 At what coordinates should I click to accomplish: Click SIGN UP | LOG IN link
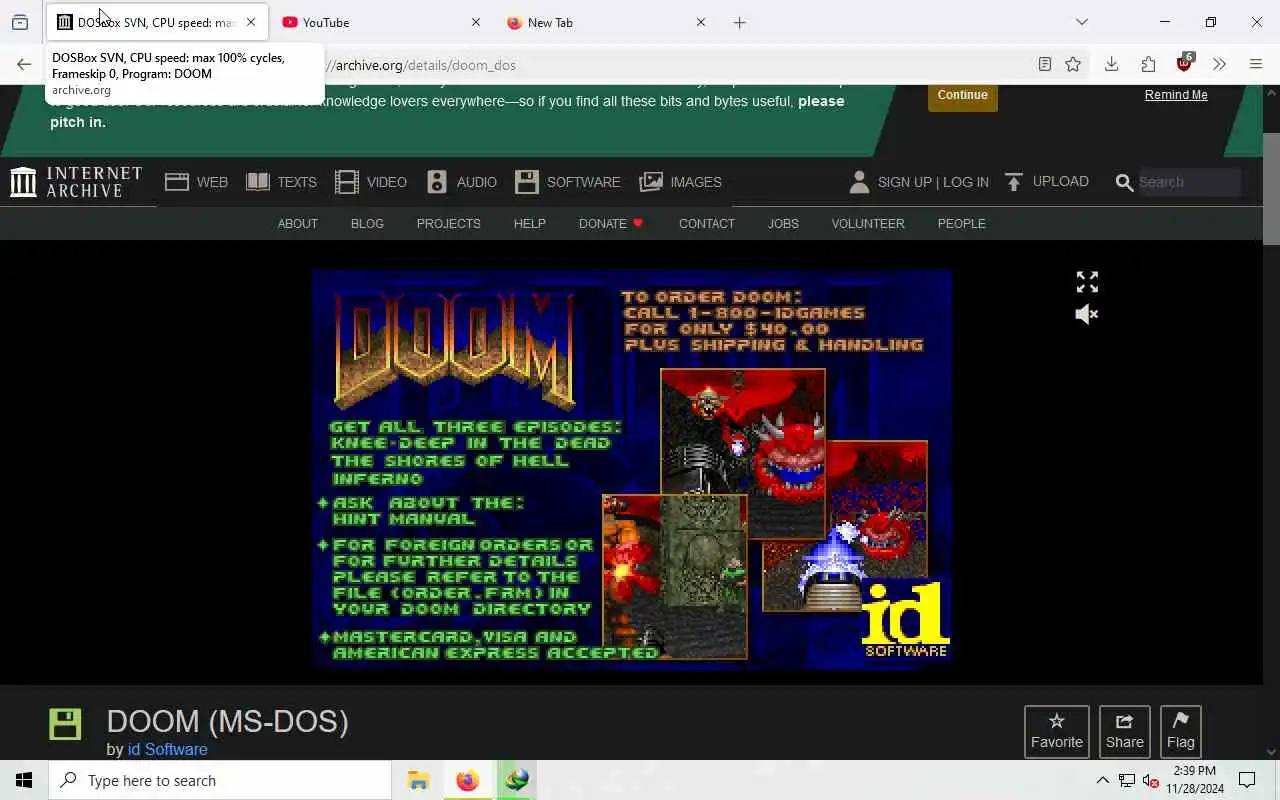click(x=933, y=182)
